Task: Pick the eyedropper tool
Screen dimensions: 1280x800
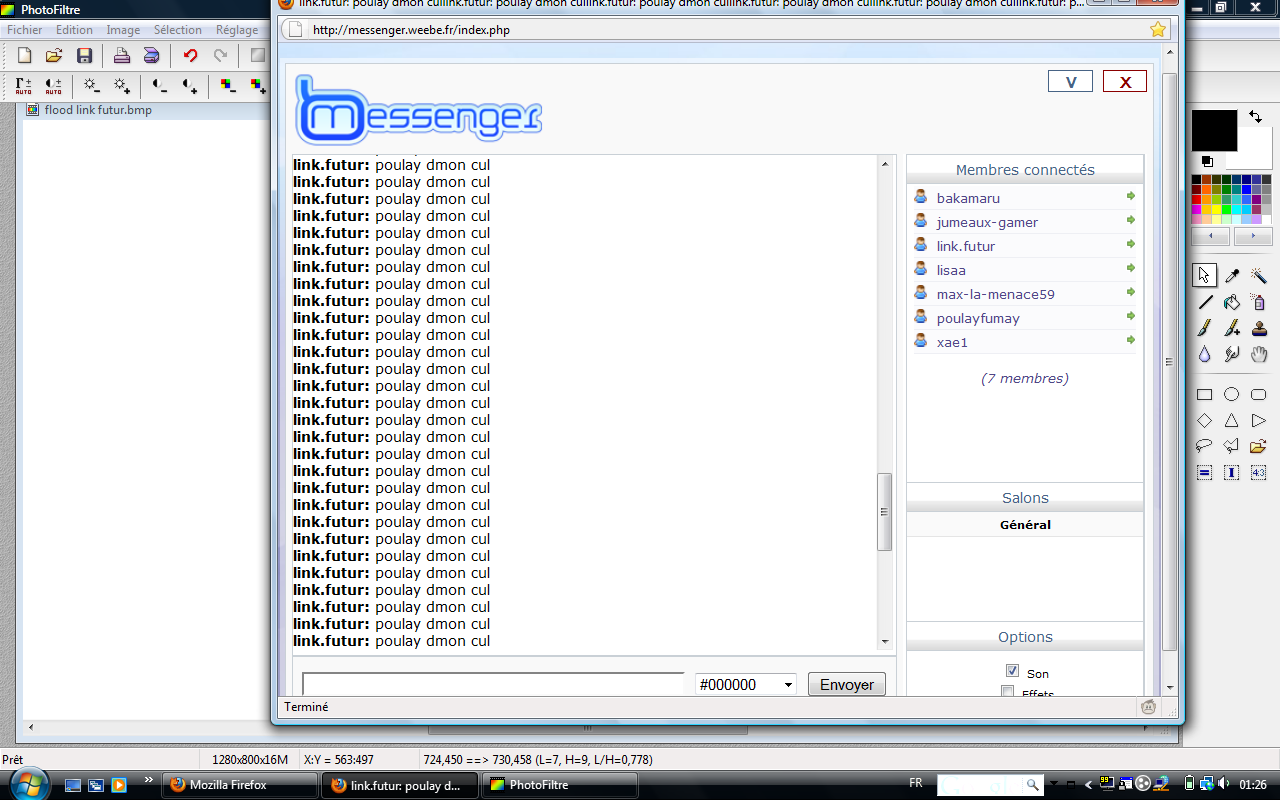Action: [1232, 275]
